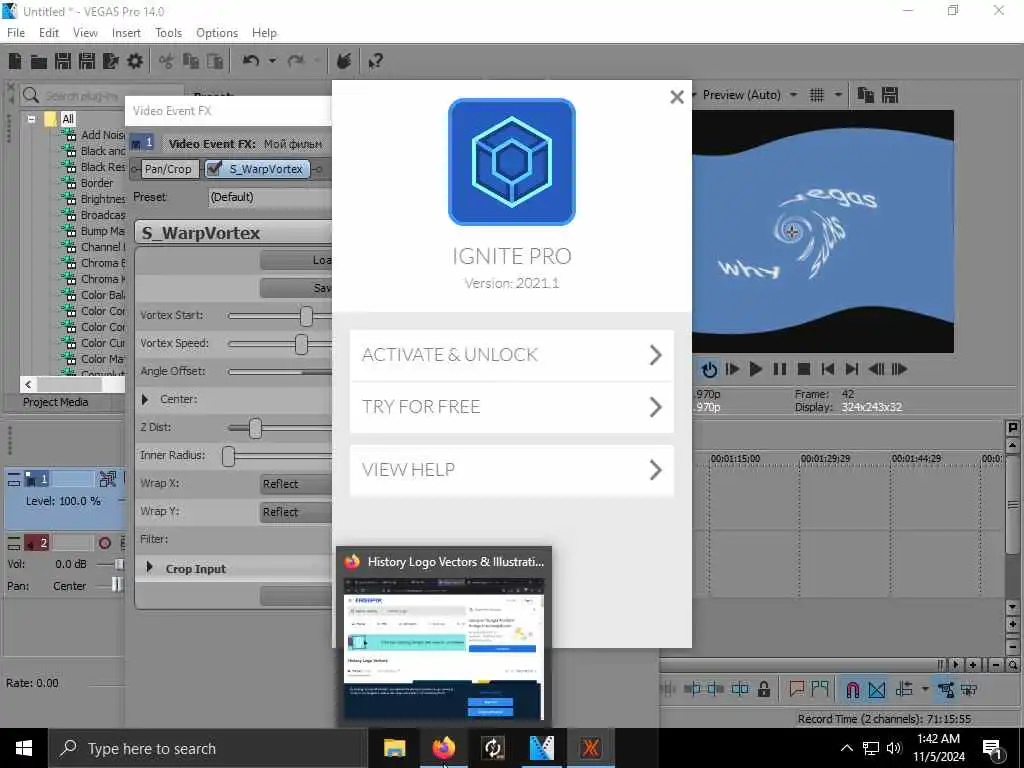Click the Undo arrow icon
Viewport: 1024px width, 768px height.
[x=251, y=61]
